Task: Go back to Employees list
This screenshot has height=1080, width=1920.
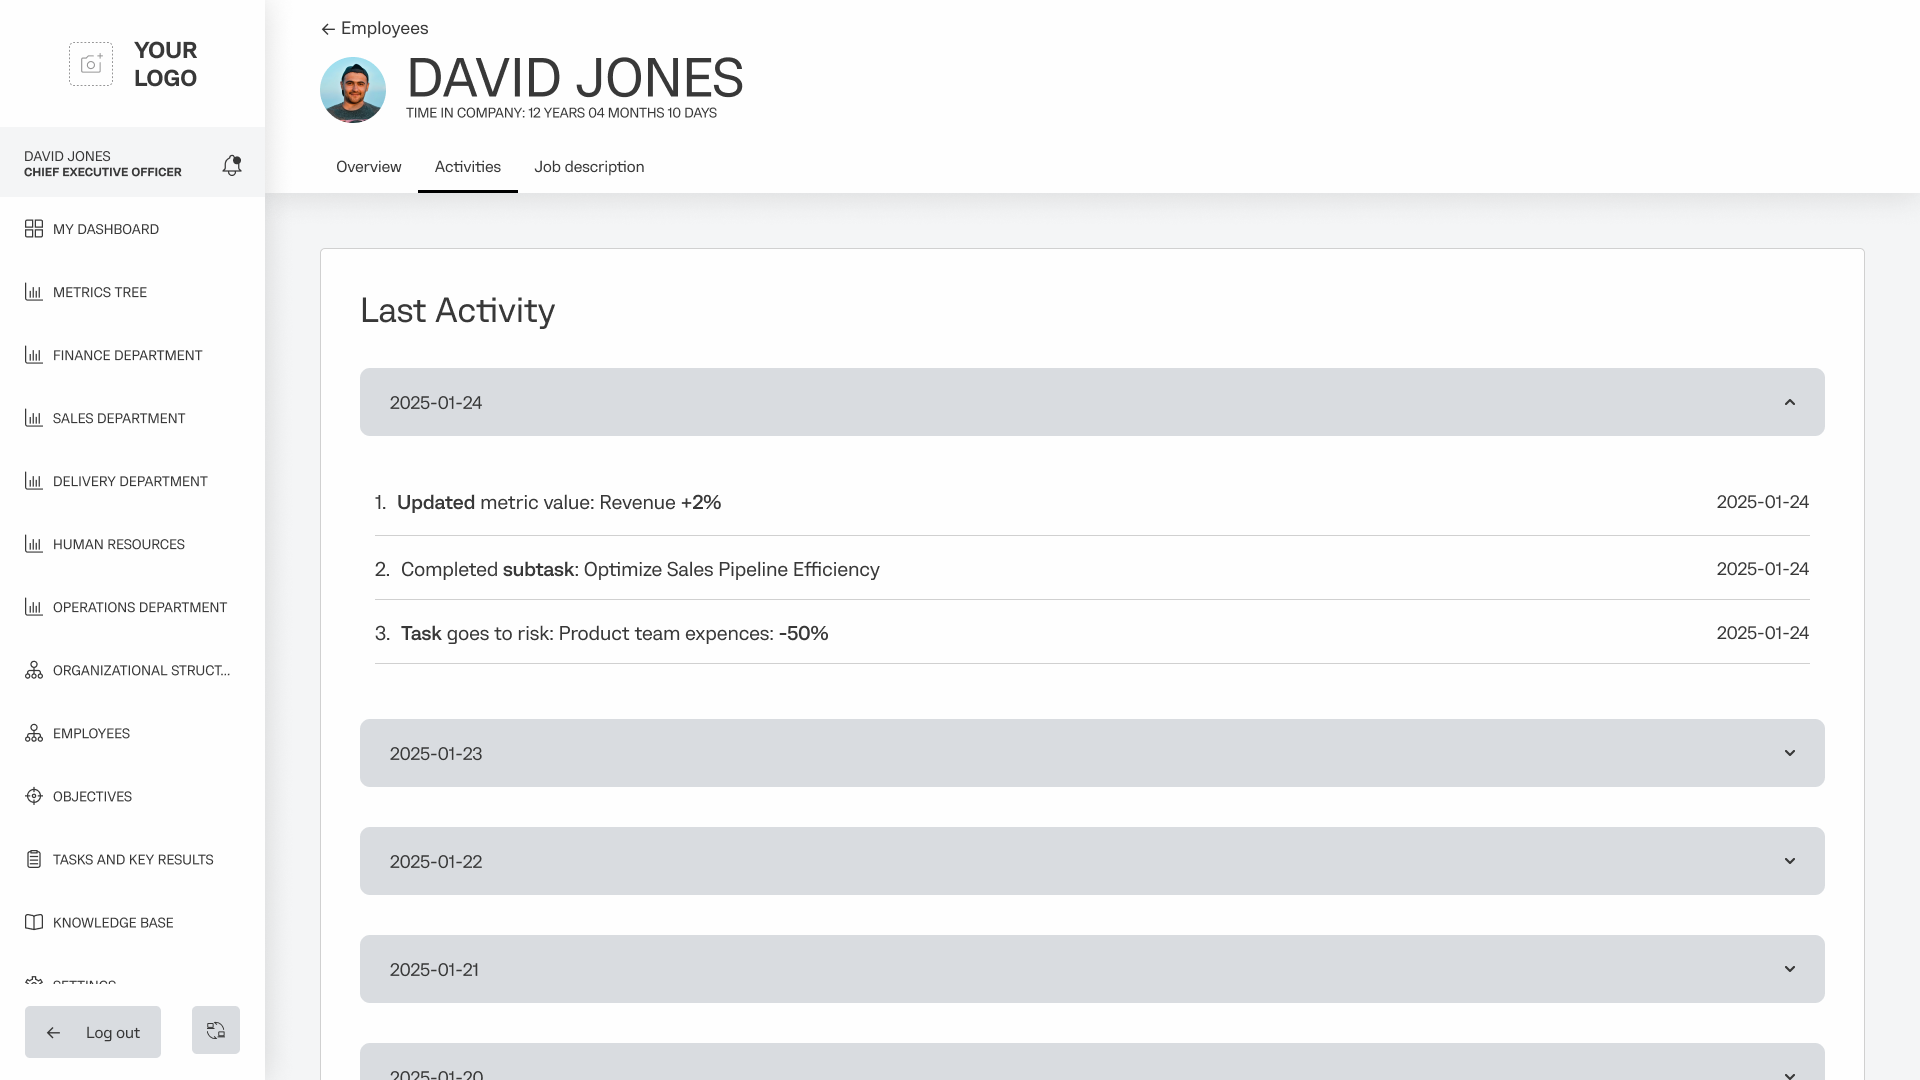Action: pyautogui.click(x=375, y=28)
